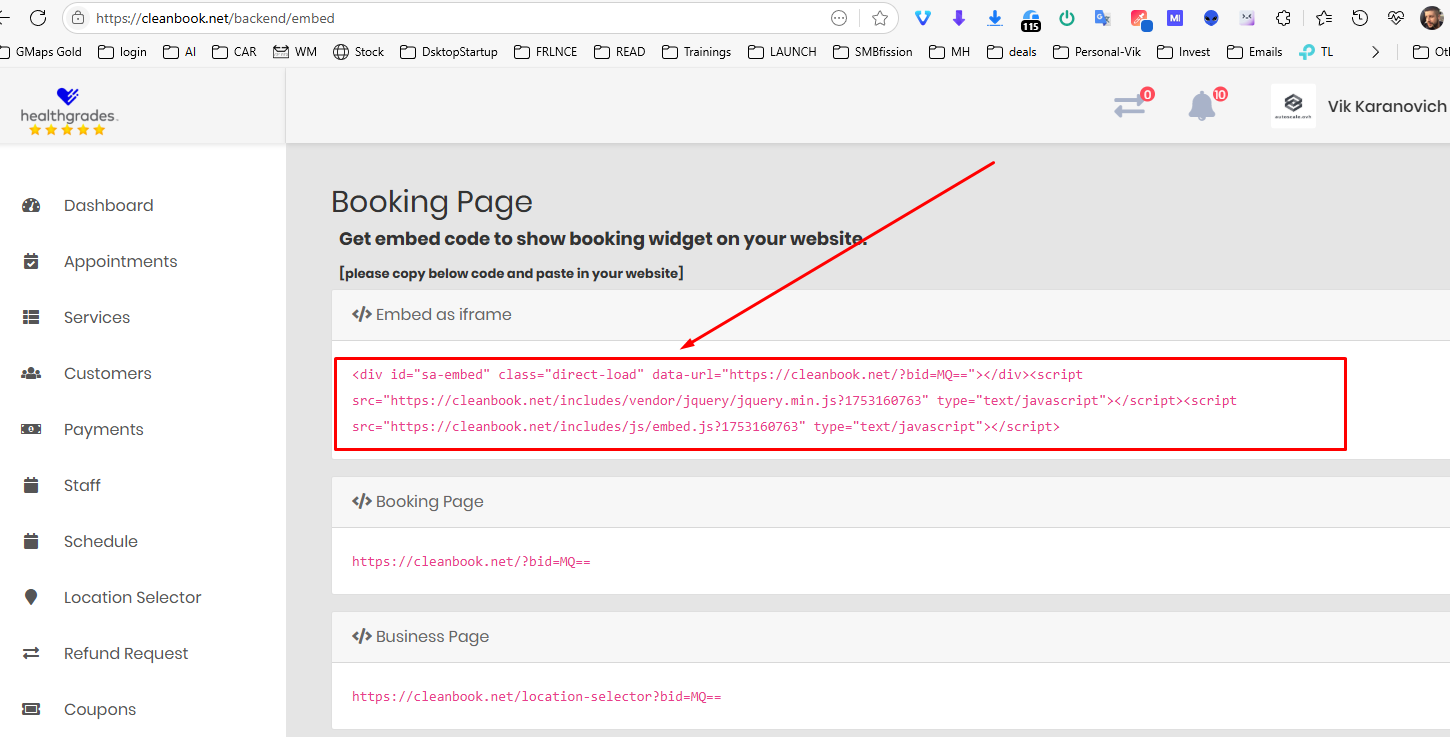The image size is (1450, 737).
Task: Click the Embed as iframe heading
Action: point(432,314)
